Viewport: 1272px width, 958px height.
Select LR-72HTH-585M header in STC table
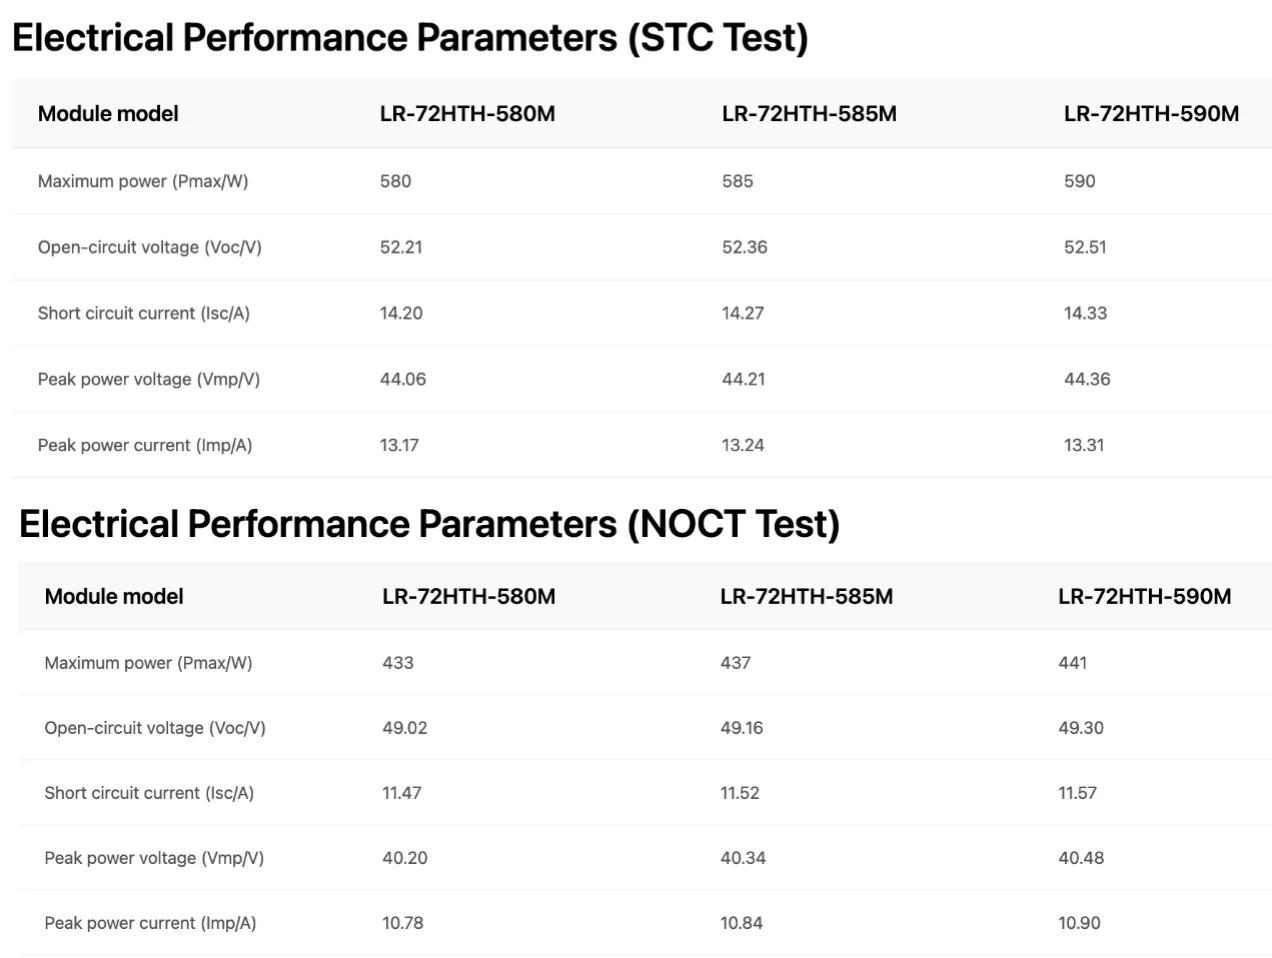[809, 114]
